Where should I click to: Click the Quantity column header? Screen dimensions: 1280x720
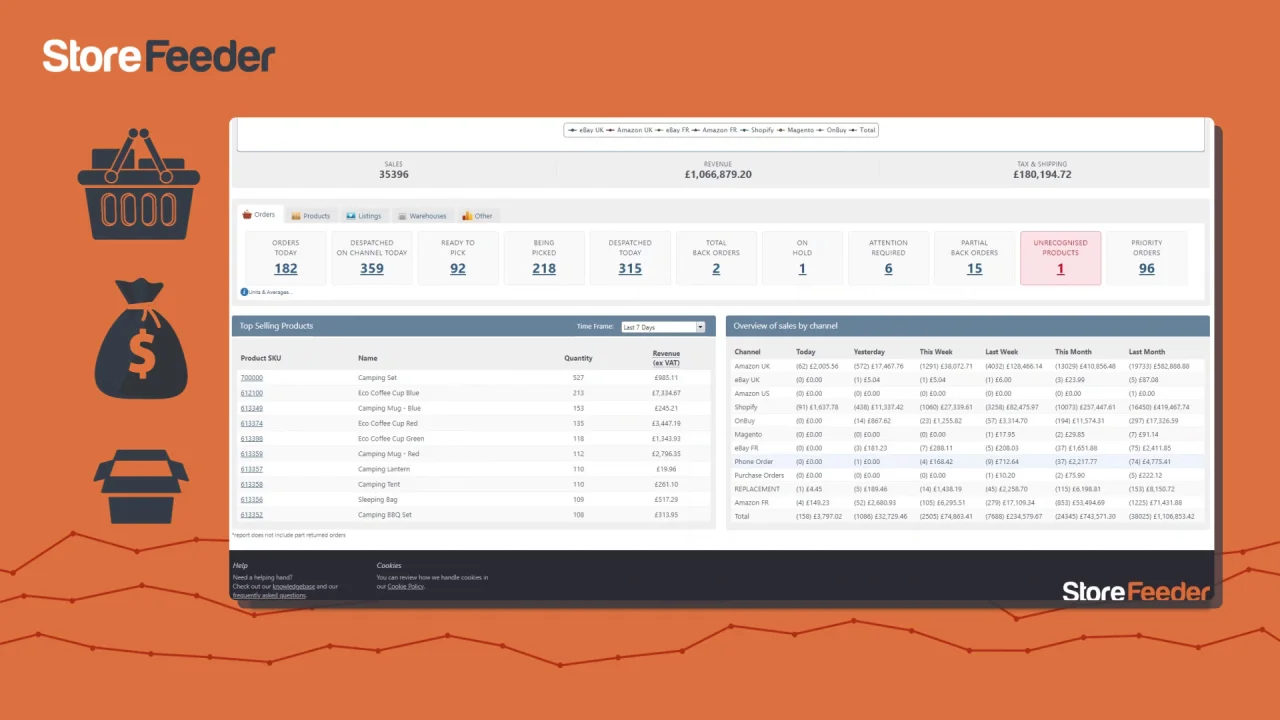point(578,358)
